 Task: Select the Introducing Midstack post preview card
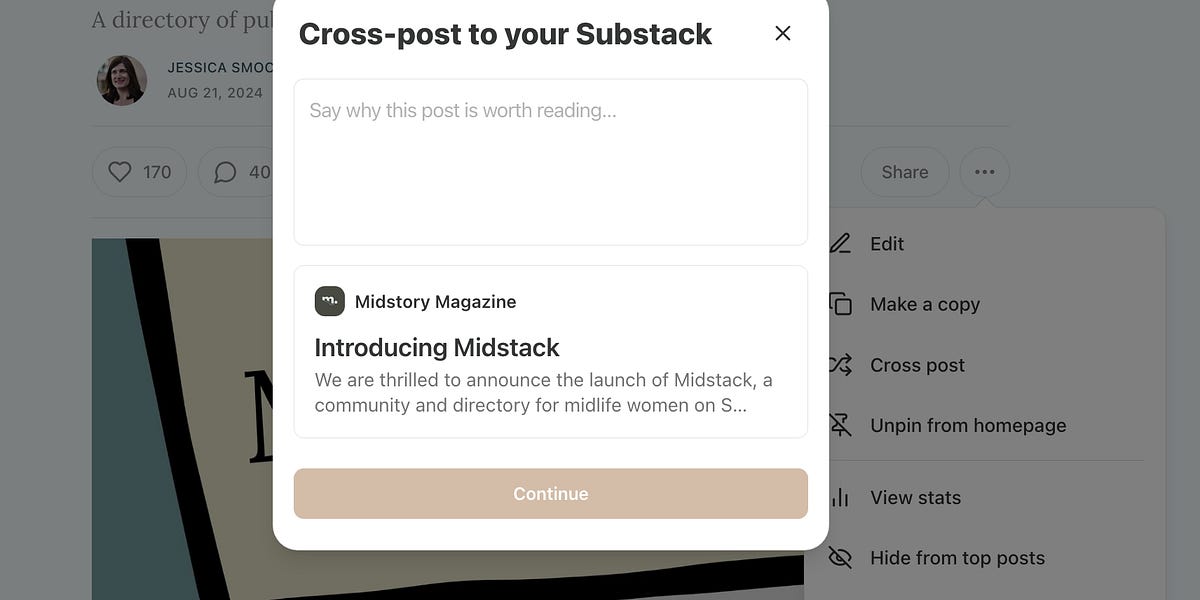(550, 351)
